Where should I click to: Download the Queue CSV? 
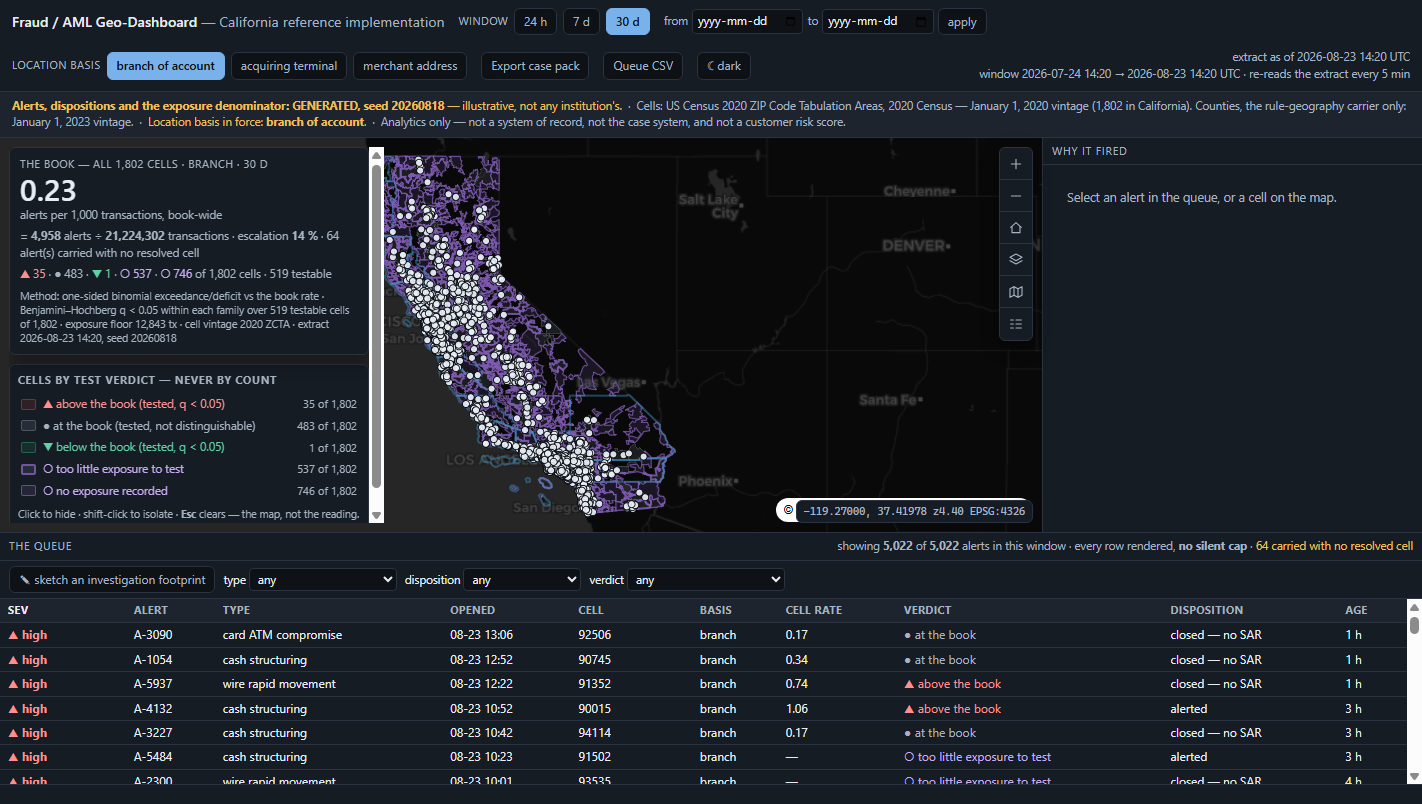coord(643,66)
